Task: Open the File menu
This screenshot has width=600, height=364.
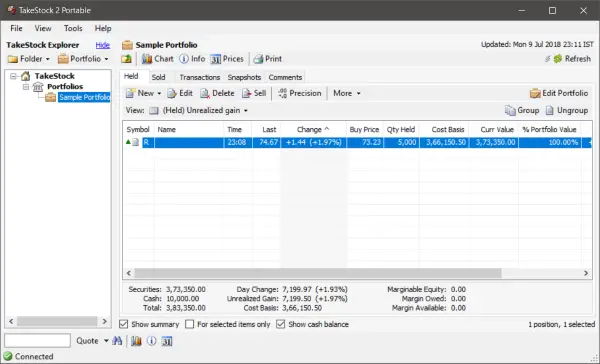Action: (16, 28)
